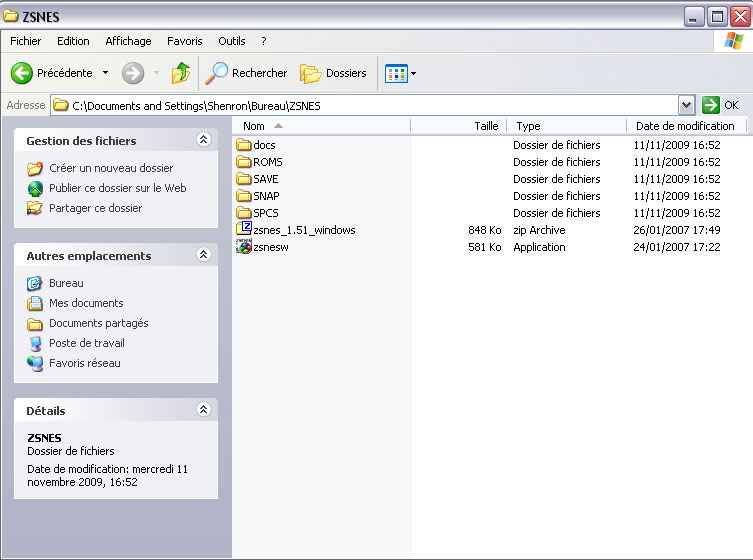Sort by the Nom column header
753x560 pixels.
point(321,126)
